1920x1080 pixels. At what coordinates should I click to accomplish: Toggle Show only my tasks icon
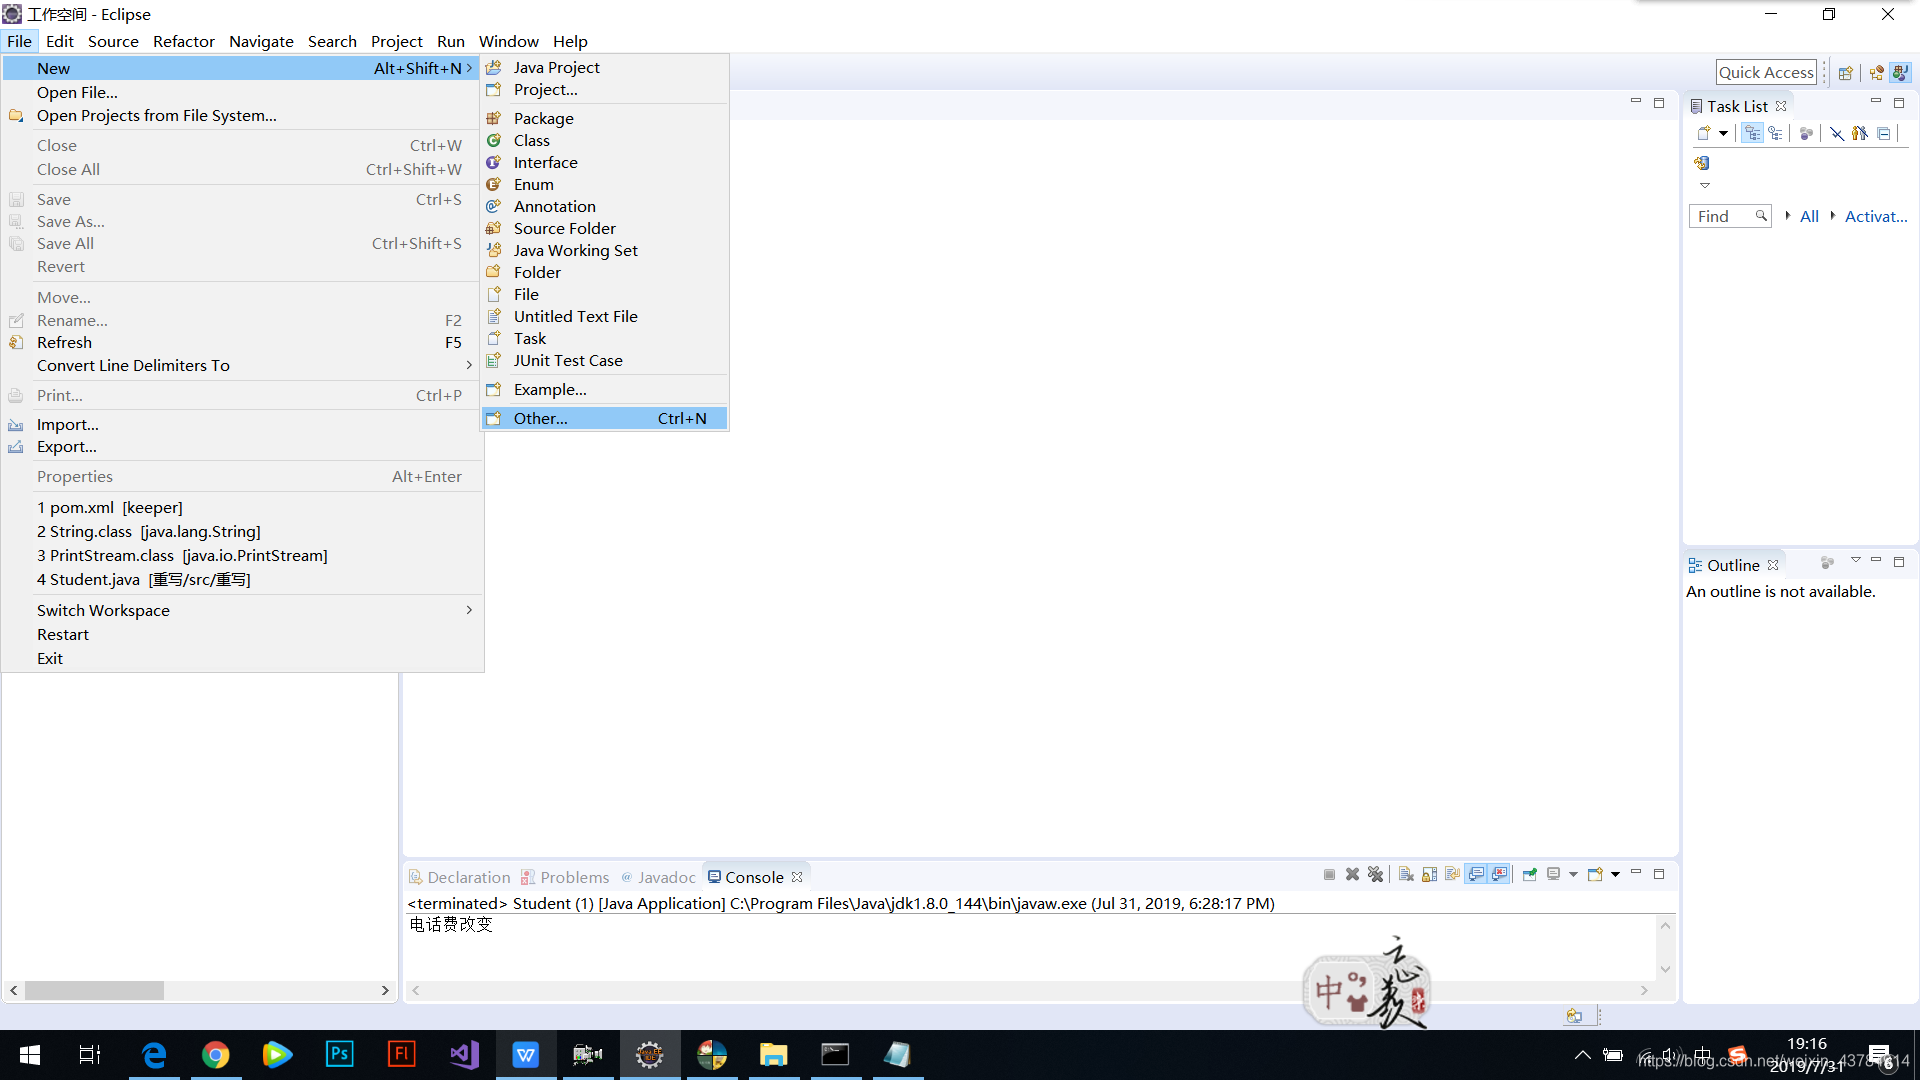(x=1860, y=133)
